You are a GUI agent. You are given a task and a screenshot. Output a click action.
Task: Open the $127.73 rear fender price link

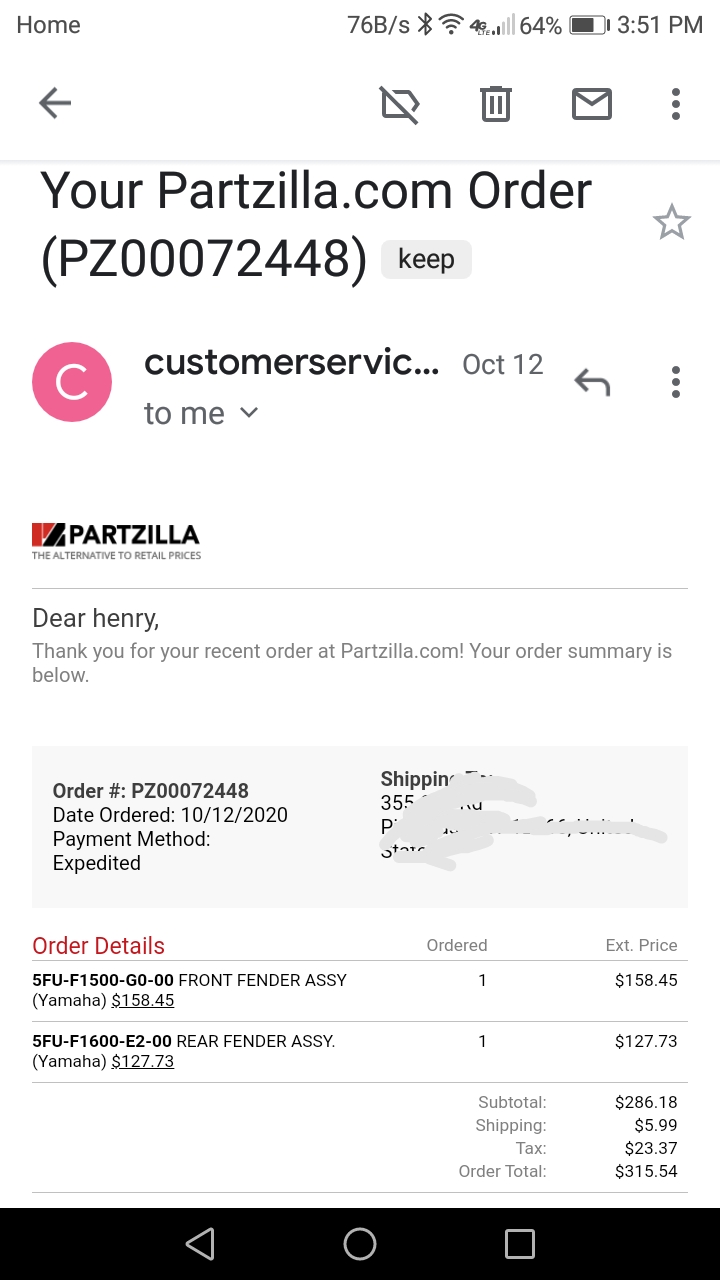point(143,1060)
